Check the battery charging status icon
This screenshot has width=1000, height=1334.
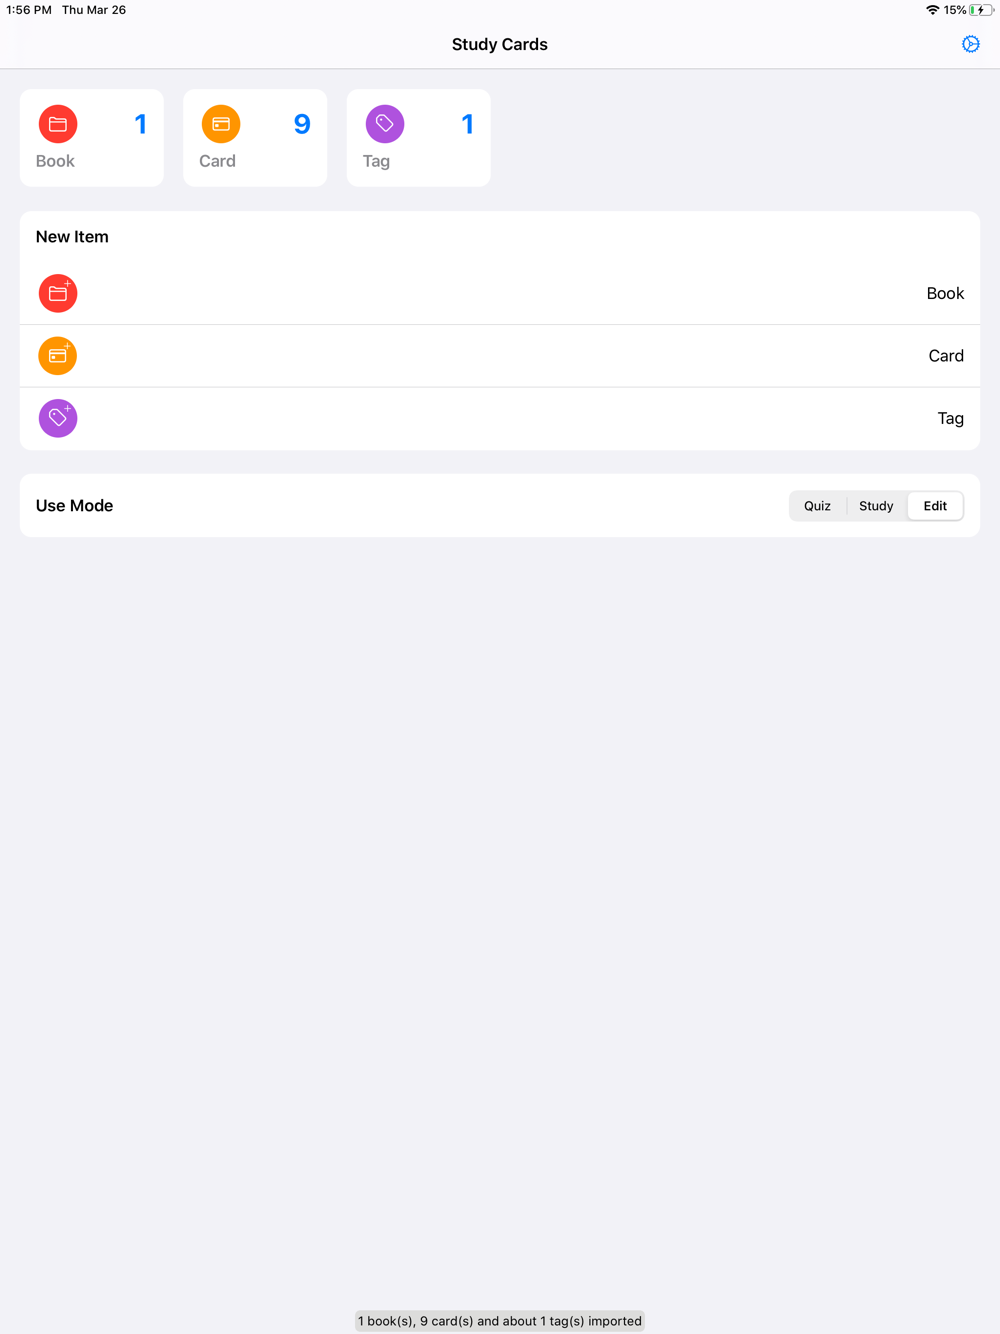(x=981, y=10)
